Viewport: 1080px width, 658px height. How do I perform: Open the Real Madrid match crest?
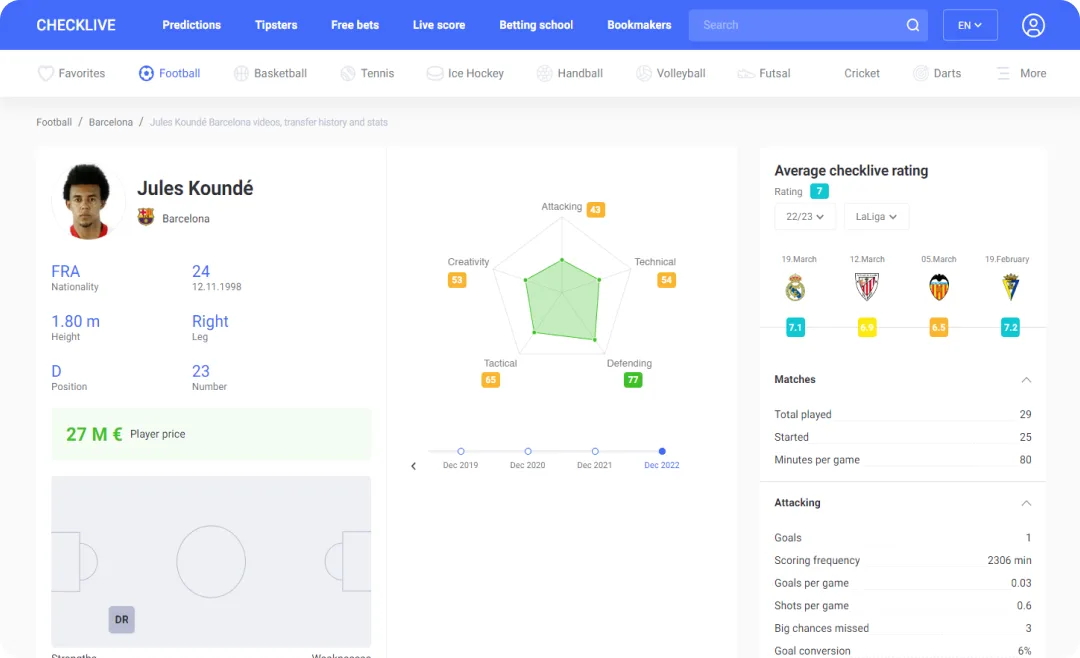coord(796,287)
